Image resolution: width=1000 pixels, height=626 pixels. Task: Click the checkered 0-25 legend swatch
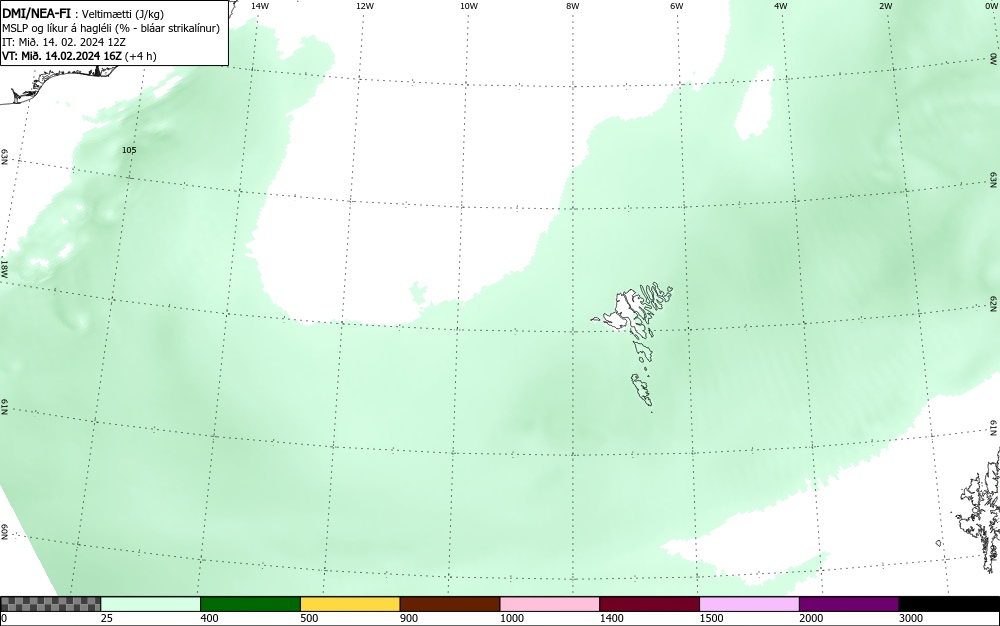(50, 604)
